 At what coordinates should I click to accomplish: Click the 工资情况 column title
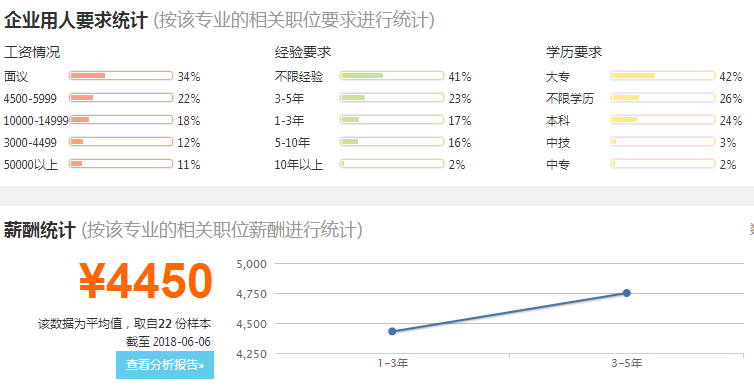click(x=32, y=52)
